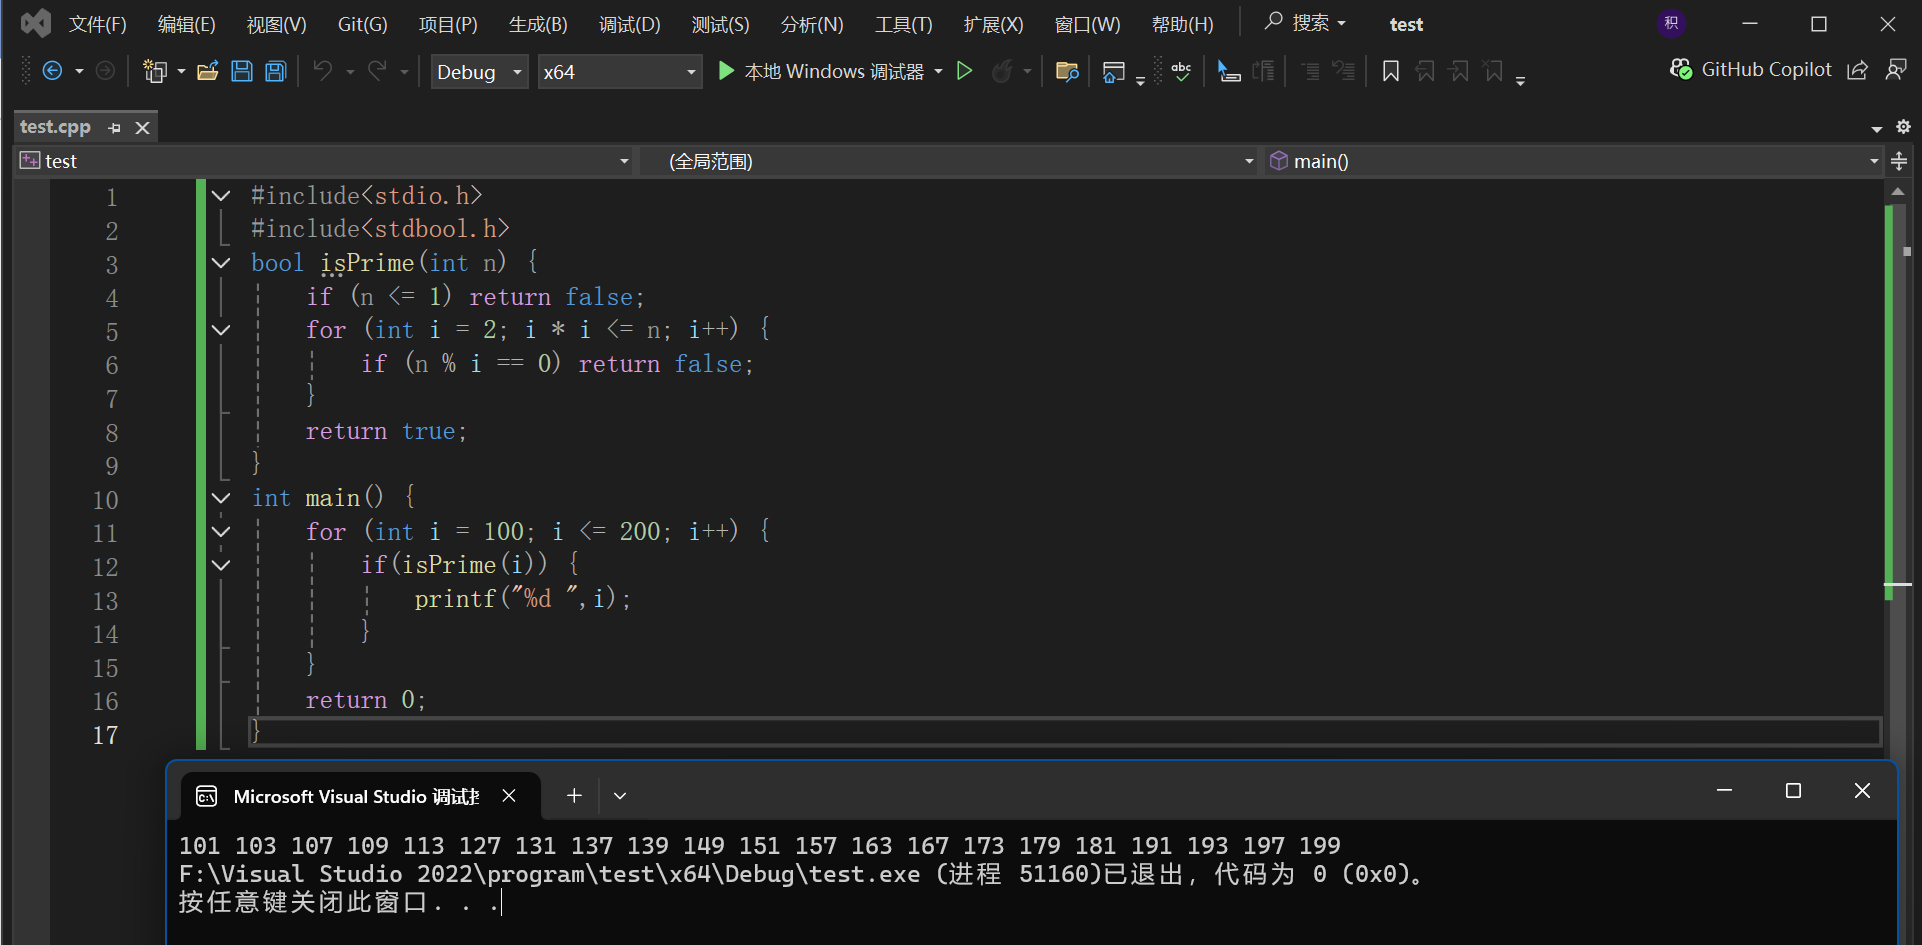Open a new console tab with plus
Image resolution: width=1922 pixels, height=945 pixels.
pyautogui.click(x=574, y=795)
